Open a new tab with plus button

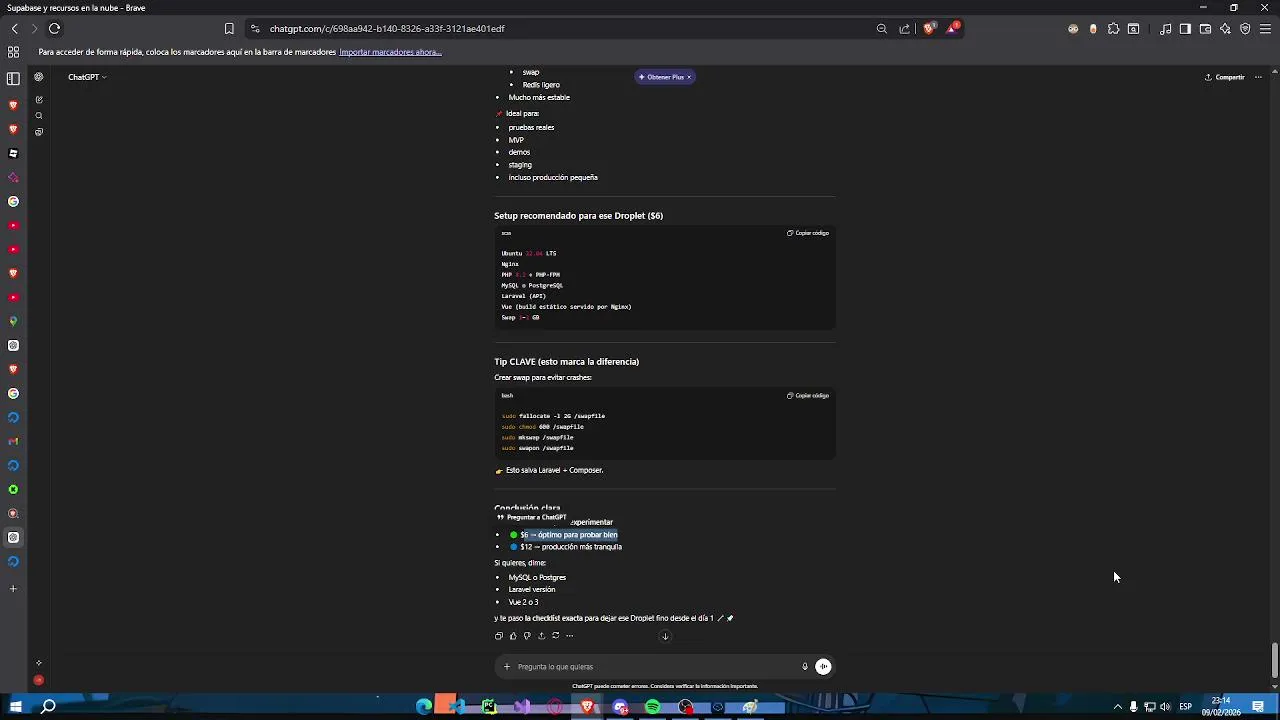[x=13, y=589]
